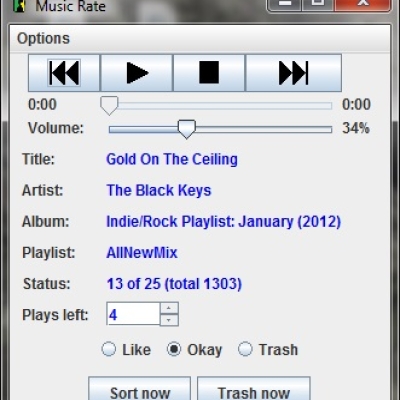Skip to the next track

[x=293, y=73]
